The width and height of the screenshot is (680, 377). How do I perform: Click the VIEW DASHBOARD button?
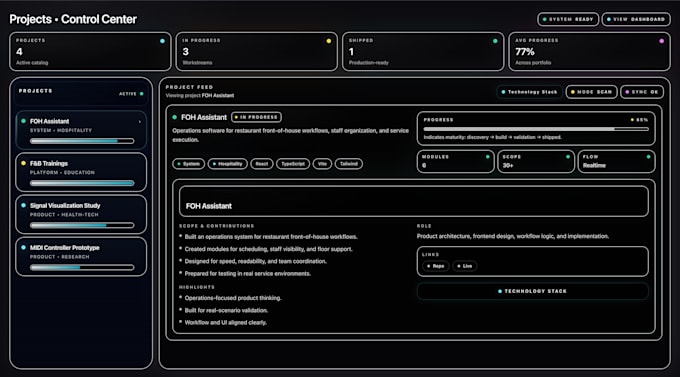coord(636,19)
